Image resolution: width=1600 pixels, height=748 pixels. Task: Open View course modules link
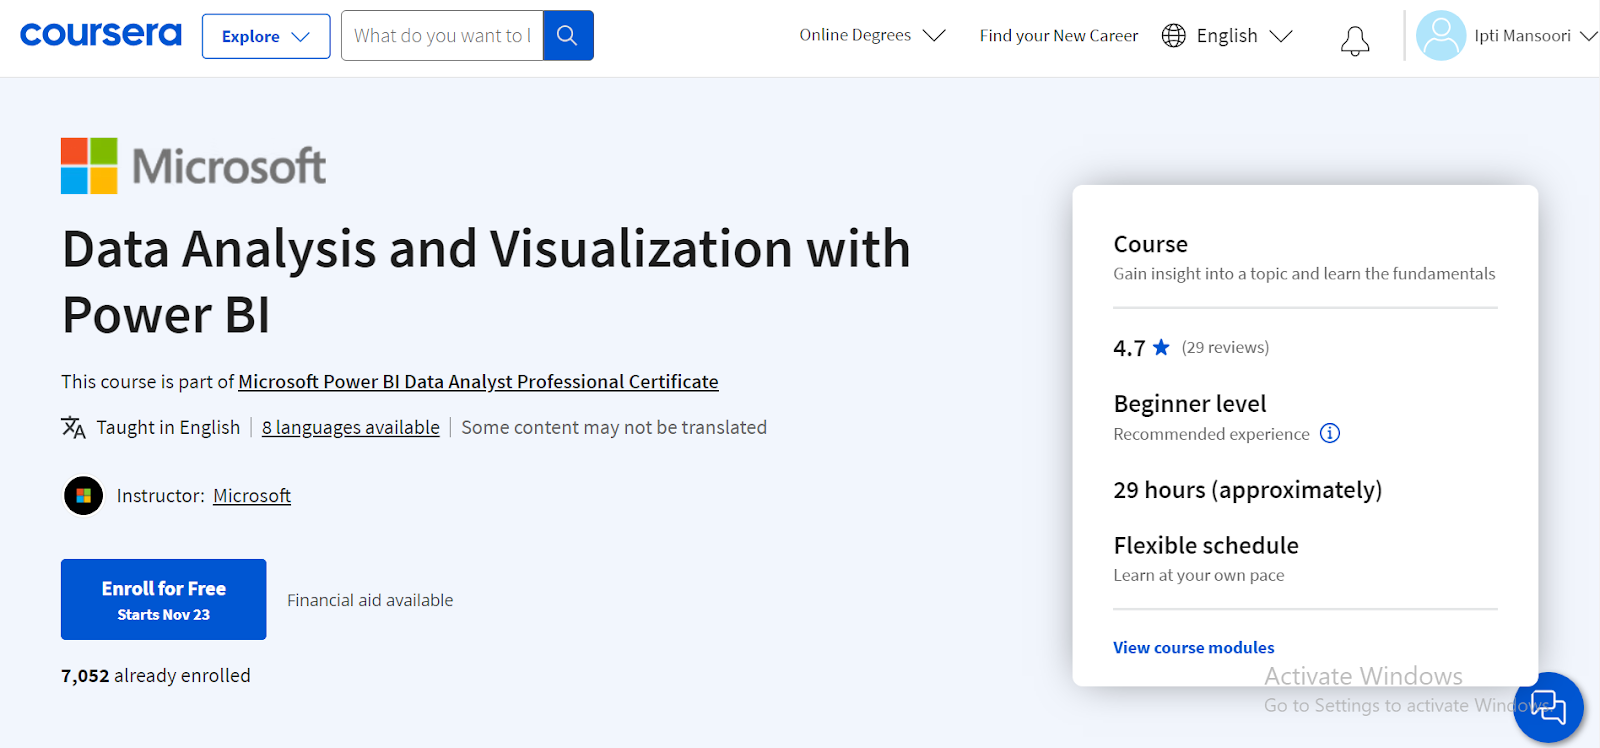click(x=1194, y=647)
